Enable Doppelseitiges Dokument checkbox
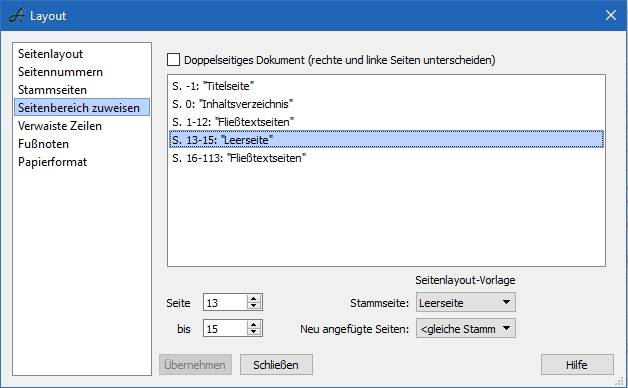The image size is (628, 388). click(173, 60)
